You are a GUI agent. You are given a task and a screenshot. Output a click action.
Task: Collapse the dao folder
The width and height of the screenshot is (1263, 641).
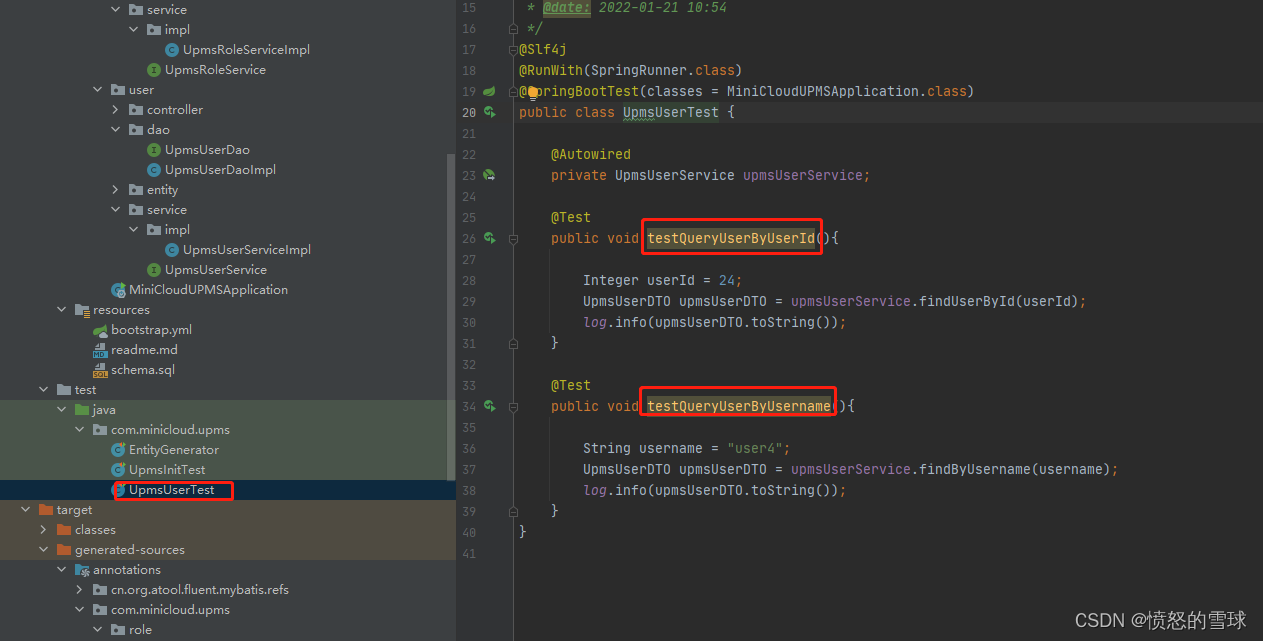(x=116, y=130)
